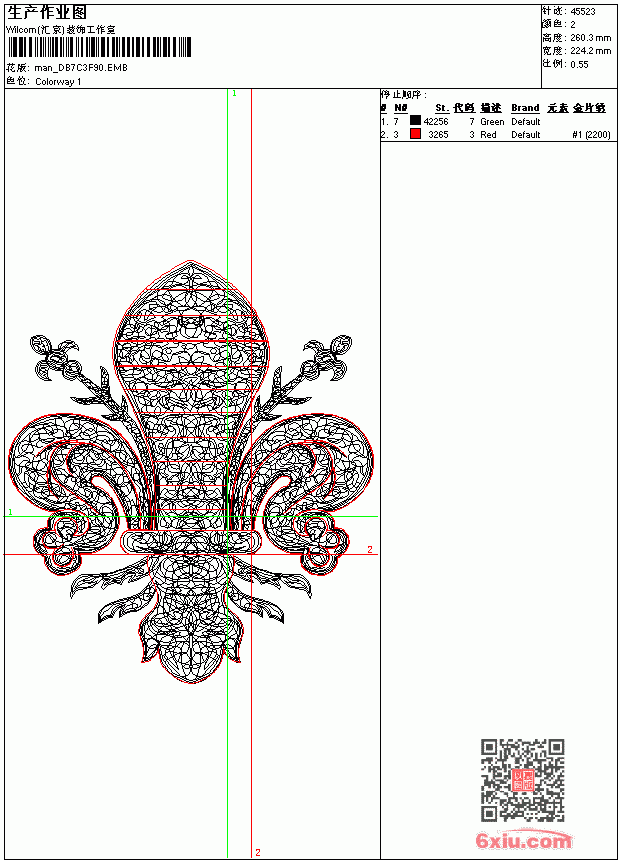This screenshot has width=620, height=860.
Task: Click the red marker 2 at right of horizontal line
Action: 370,549
